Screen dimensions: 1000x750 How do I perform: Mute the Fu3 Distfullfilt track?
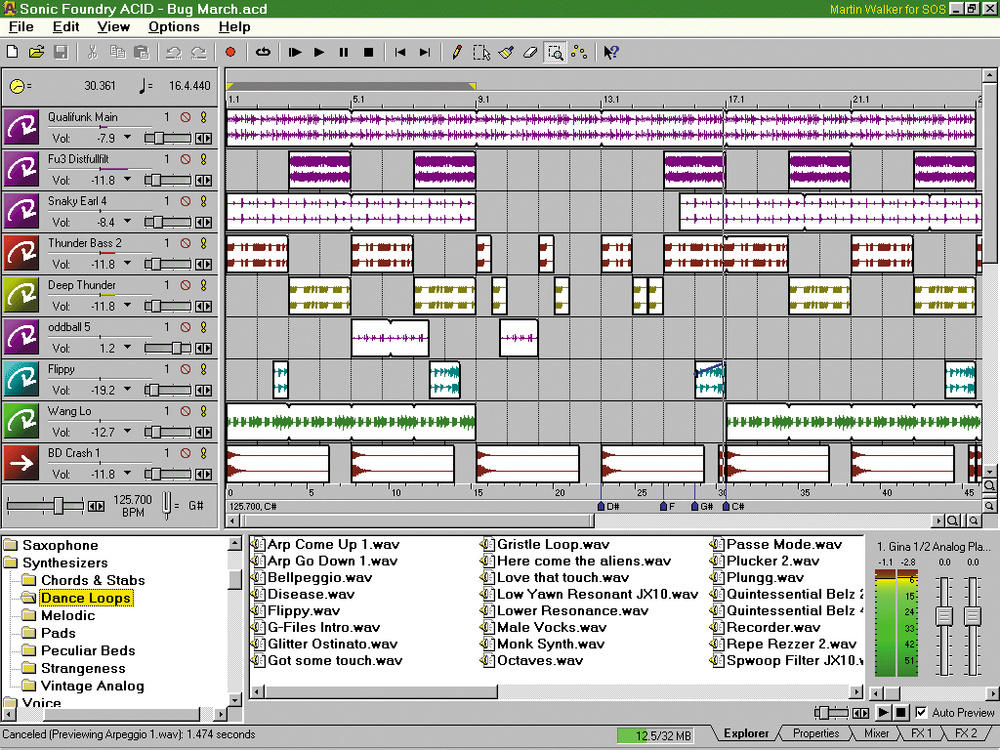pyautogui.click(x=186, y=159)
